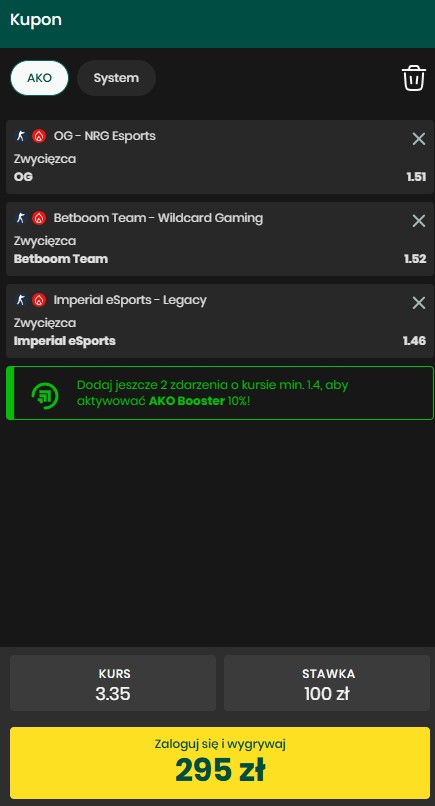Click red flame icon on Betboom match
The image size is (435, 806).
[39, 218]
